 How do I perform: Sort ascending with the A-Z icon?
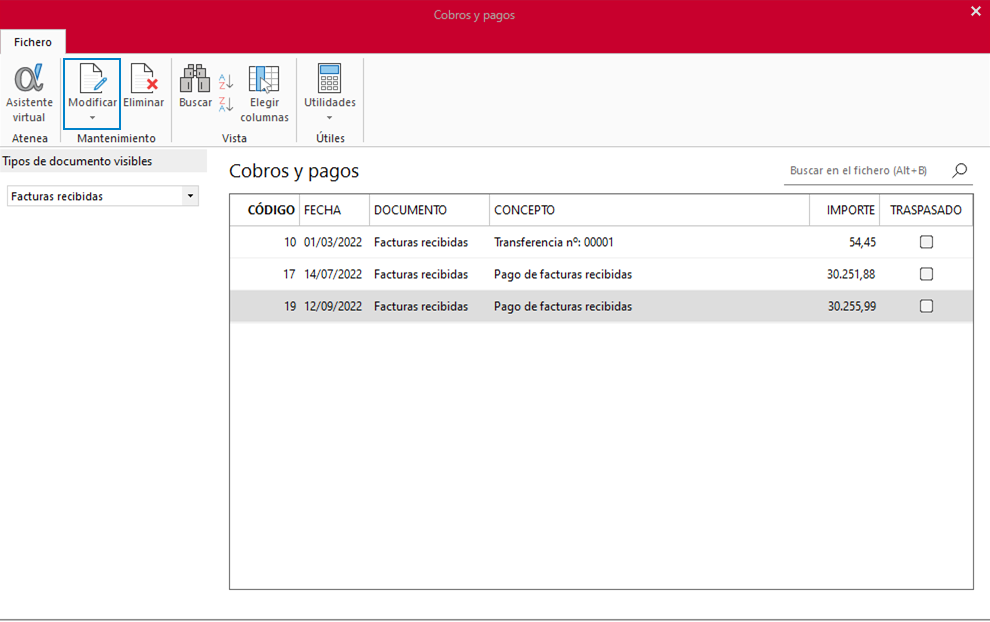click(226, 81)
